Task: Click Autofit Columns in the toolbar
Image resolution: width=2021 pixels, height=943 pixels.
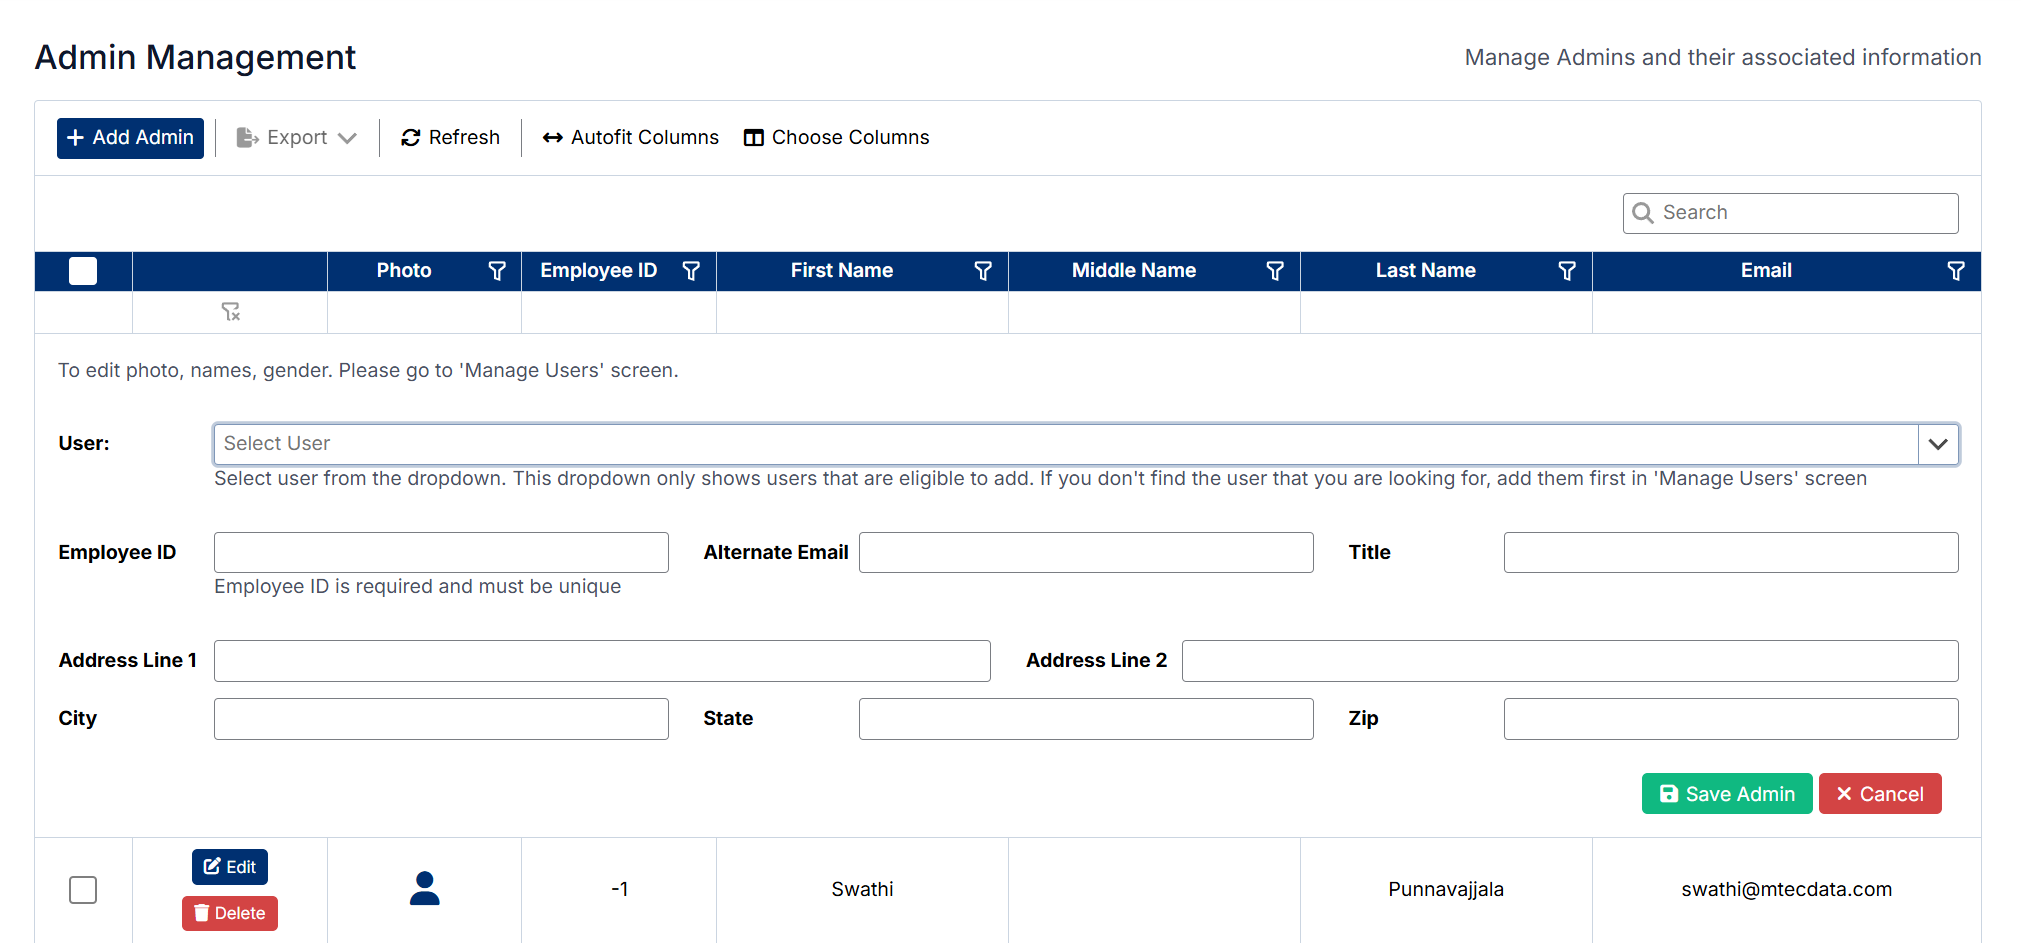Action: pyautogui.click(x=630, y=138)
